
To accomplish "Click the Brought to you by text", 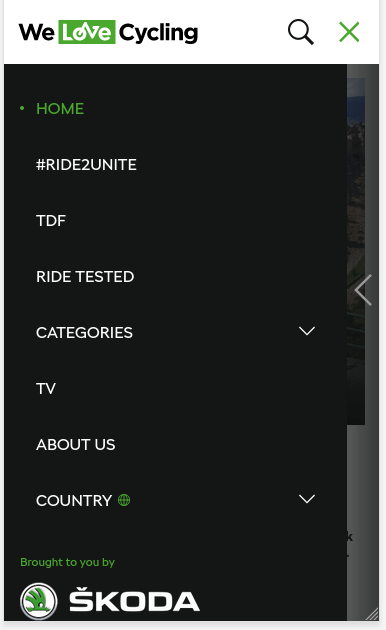I will (x=67, y=562).
